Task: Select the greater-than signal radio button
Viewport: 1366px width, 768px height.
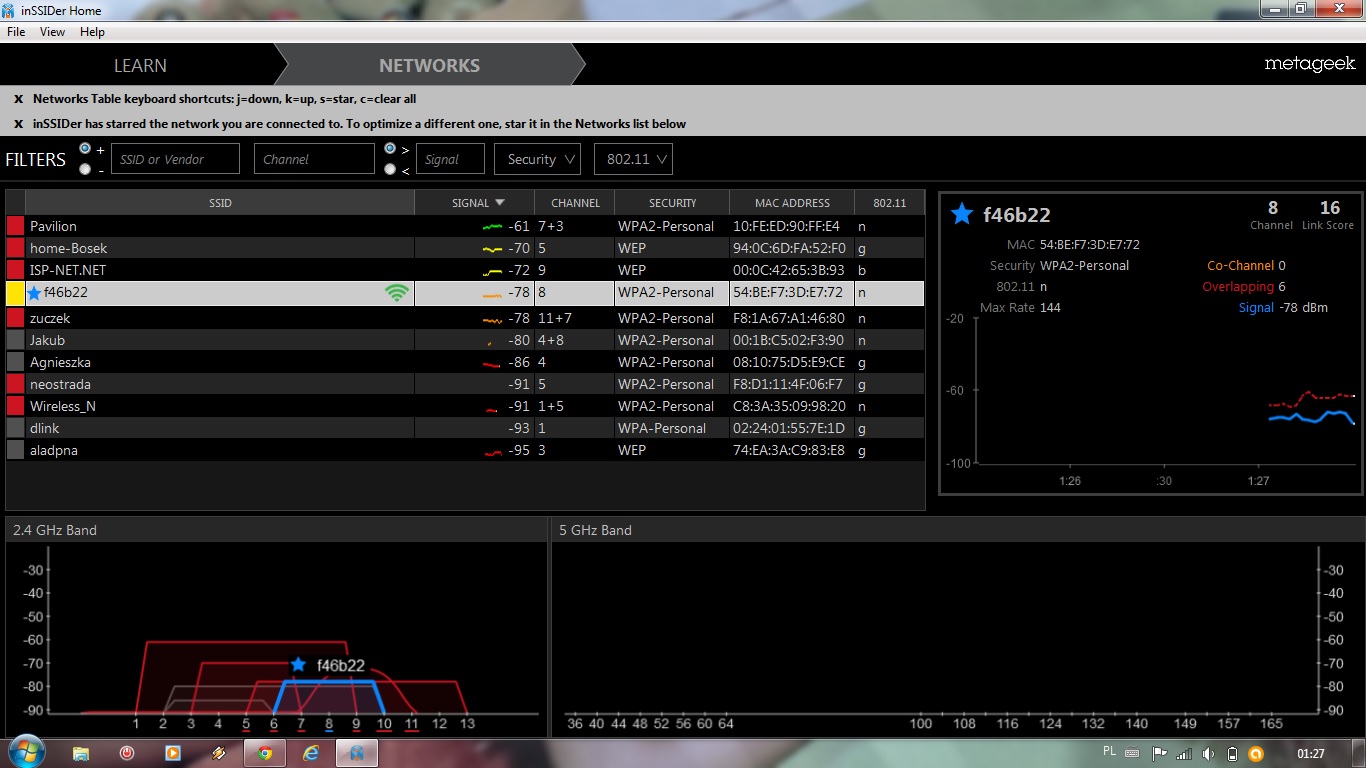Action: (390, 148)
